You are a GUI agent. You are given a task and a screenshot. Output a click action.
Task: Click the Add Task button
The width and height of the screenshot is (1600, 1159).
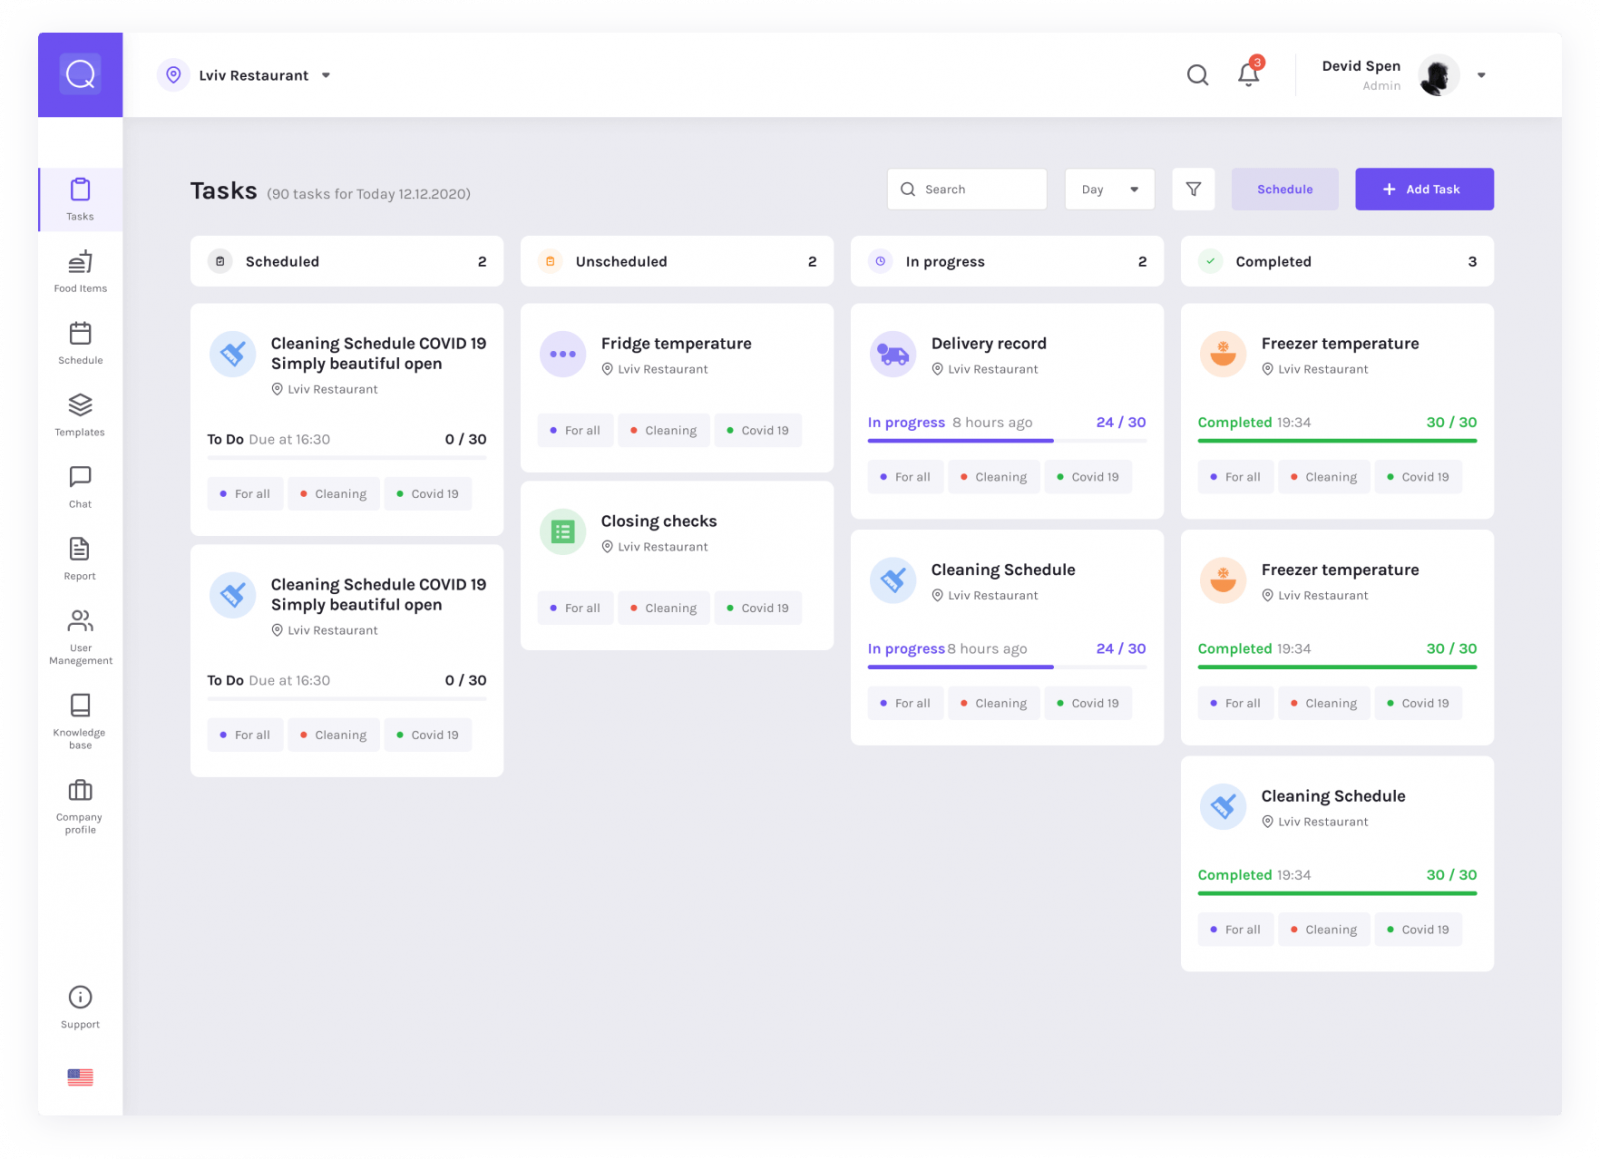1424,189
